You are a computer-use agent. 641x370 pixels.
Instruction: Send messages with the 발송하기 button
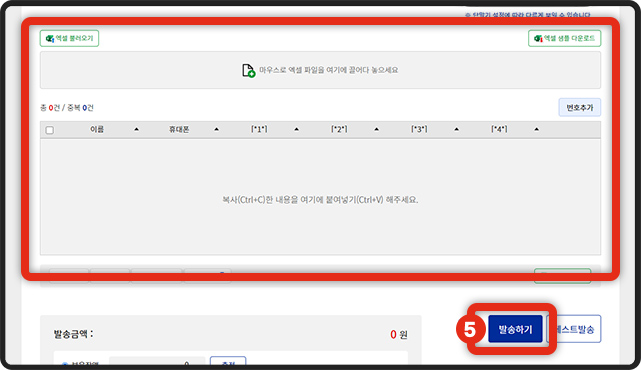(x=515, y=329)
